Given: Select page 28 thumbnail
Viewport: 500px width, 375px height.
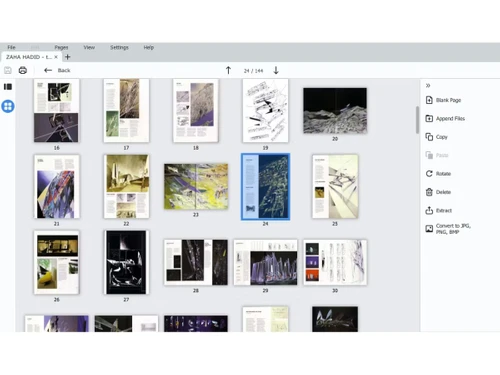Looking at the screenshot, I should pyautogui.click(x=196, y=262).
